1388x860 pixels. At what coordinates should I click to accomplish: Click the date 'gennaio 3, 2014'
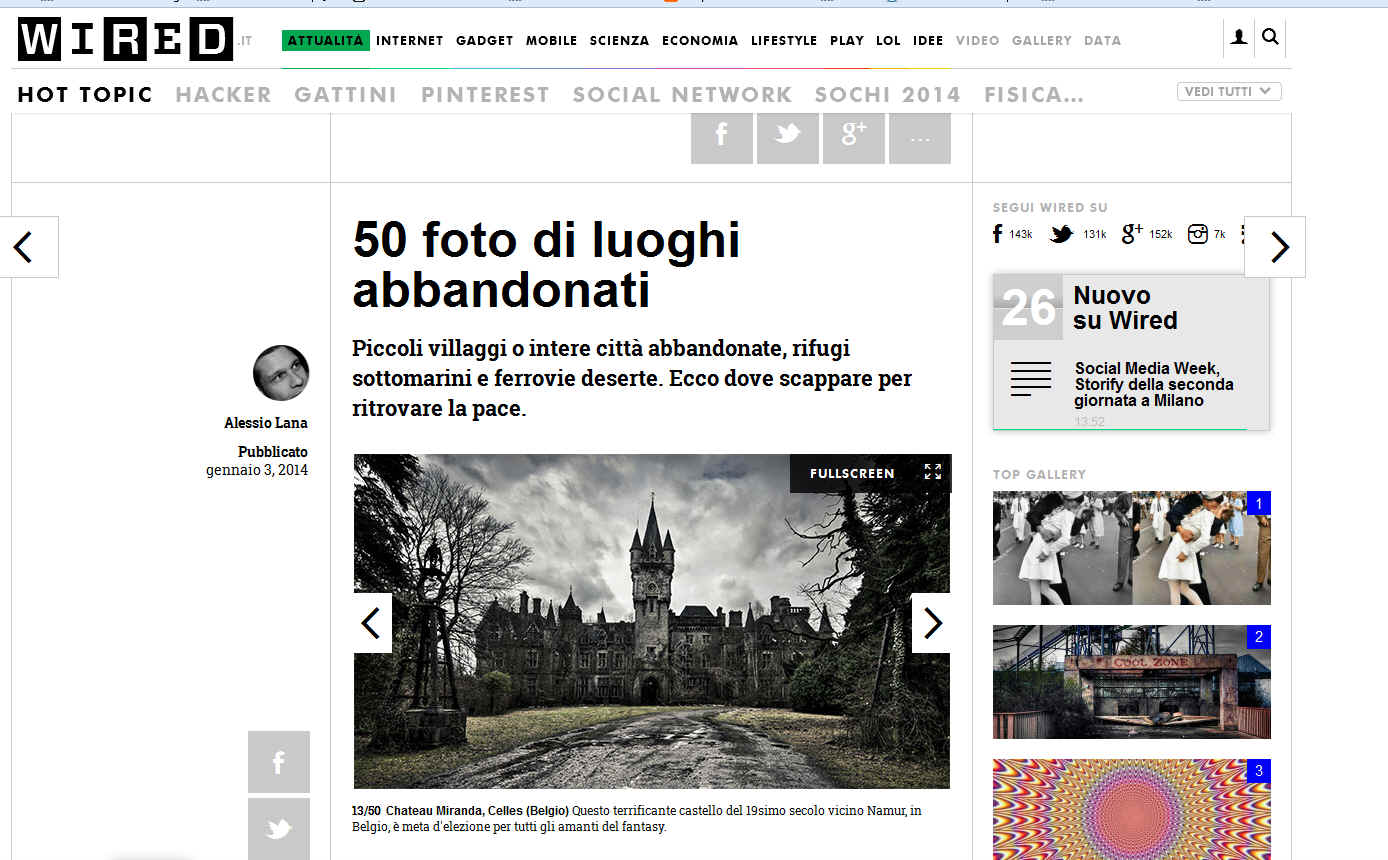point(257,469)
